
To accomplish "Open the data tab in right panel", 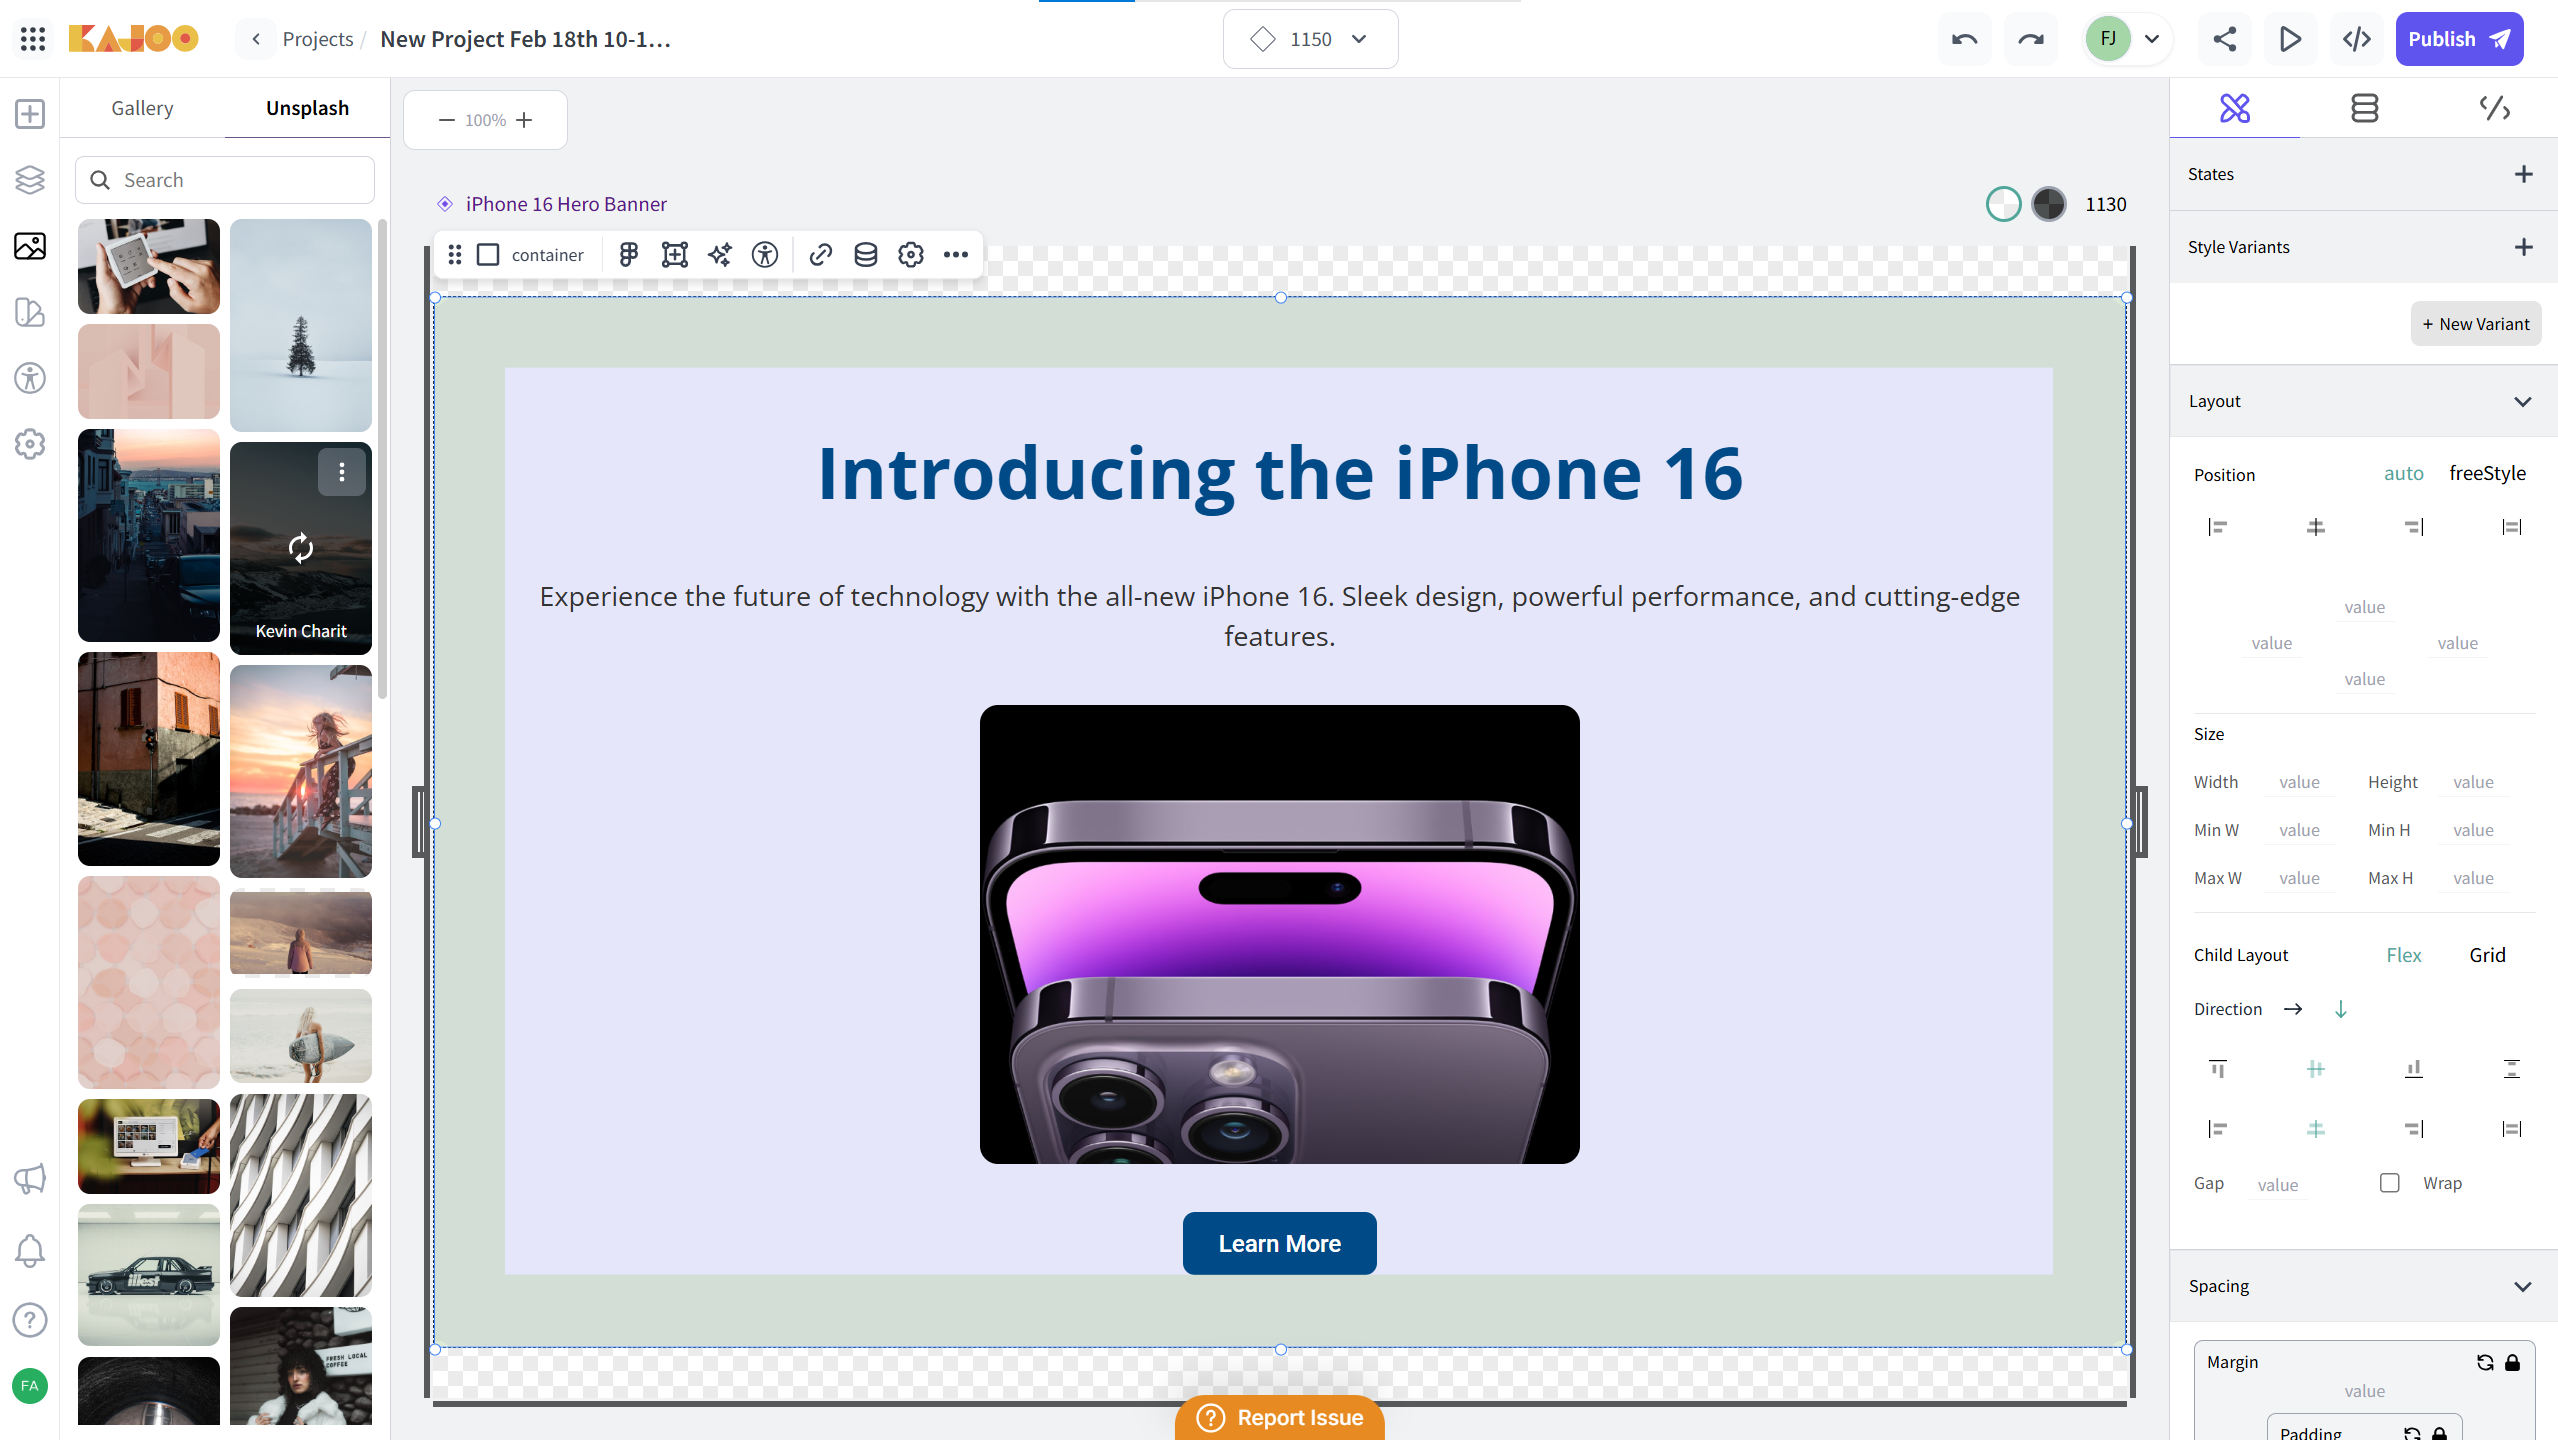I will point(2364,108).
